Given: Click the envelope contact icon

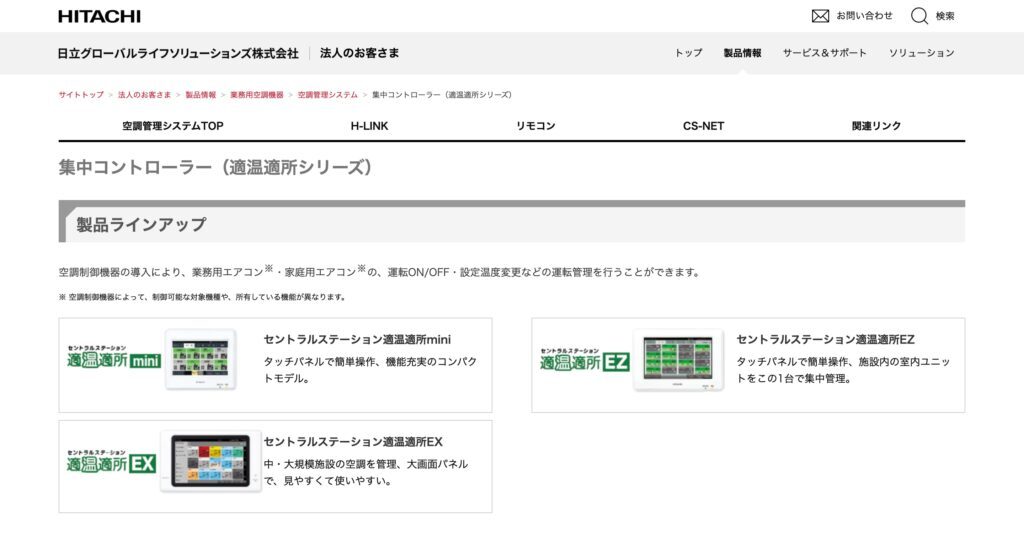Looking at the screenshot, I should click(x=820, y=16).
